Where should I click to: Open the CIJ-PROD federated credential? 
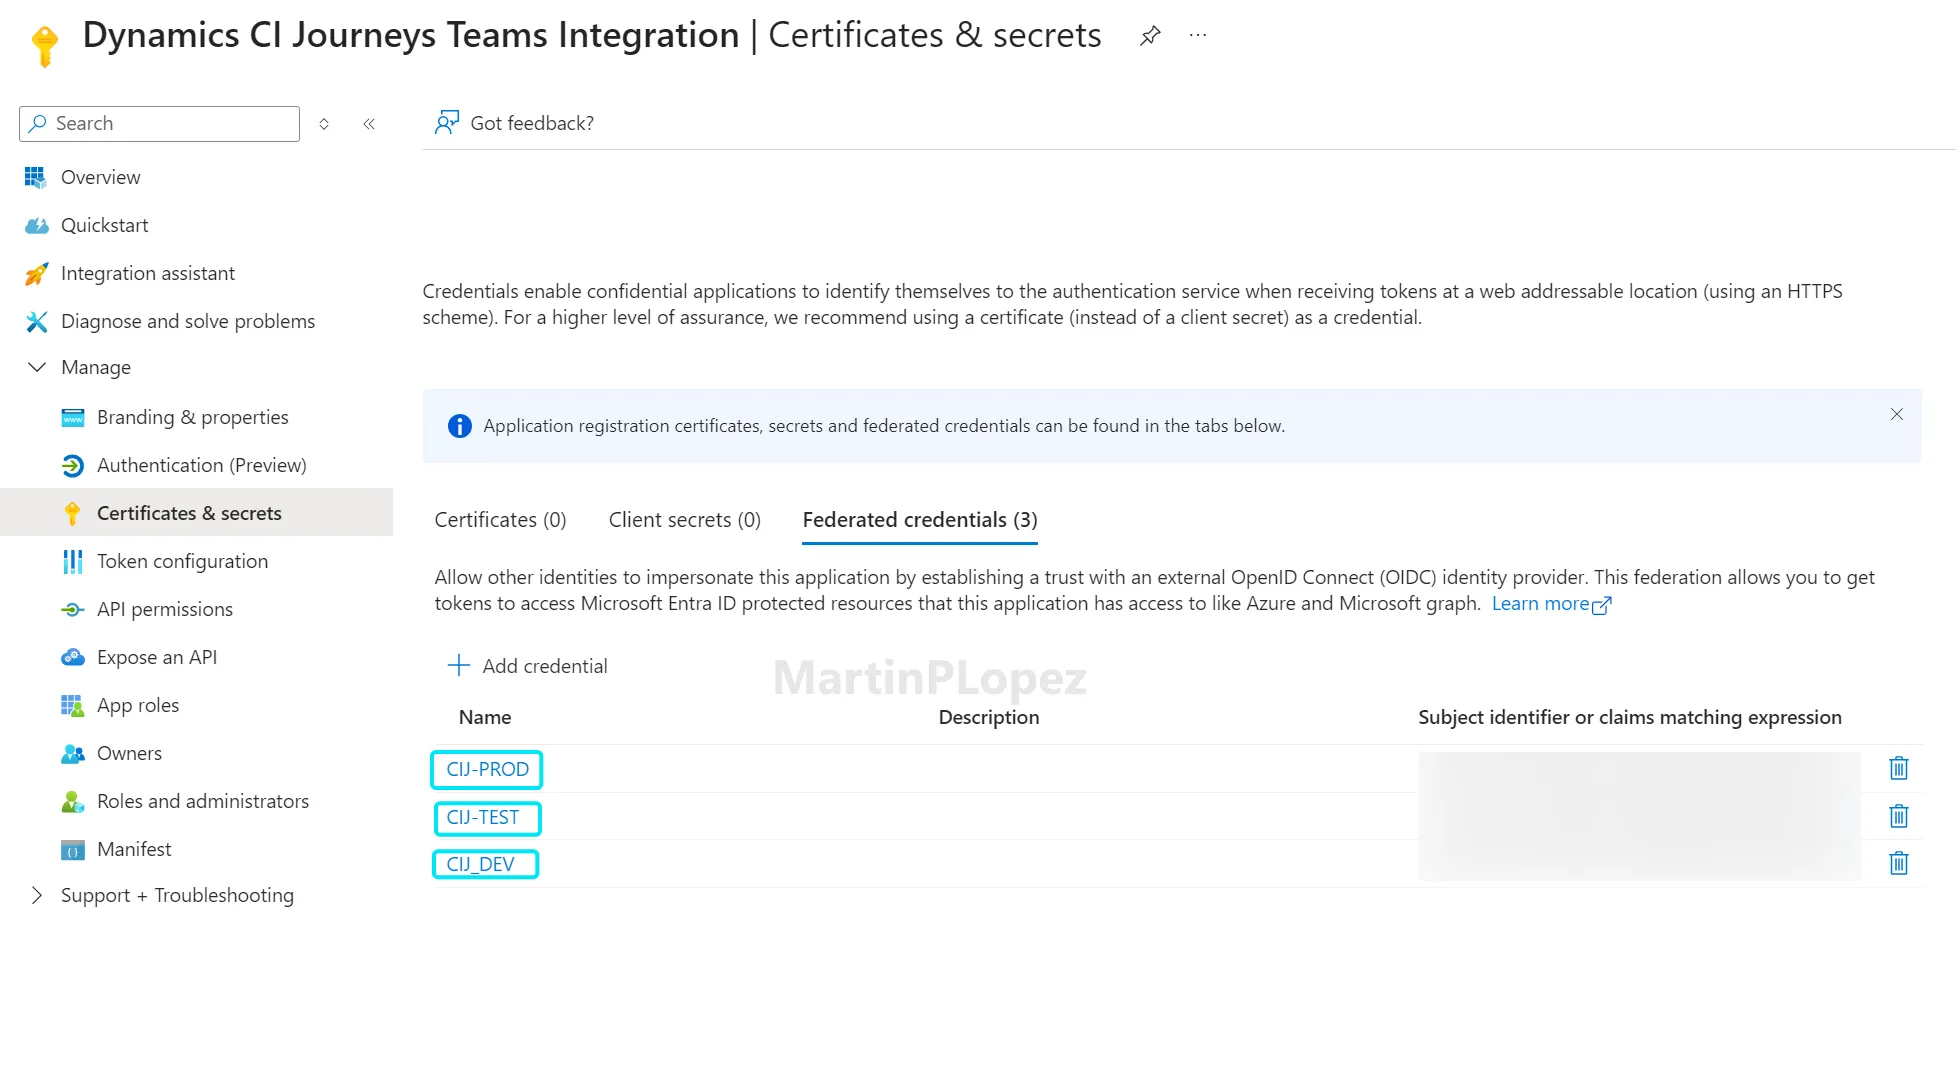pos(487,770)
